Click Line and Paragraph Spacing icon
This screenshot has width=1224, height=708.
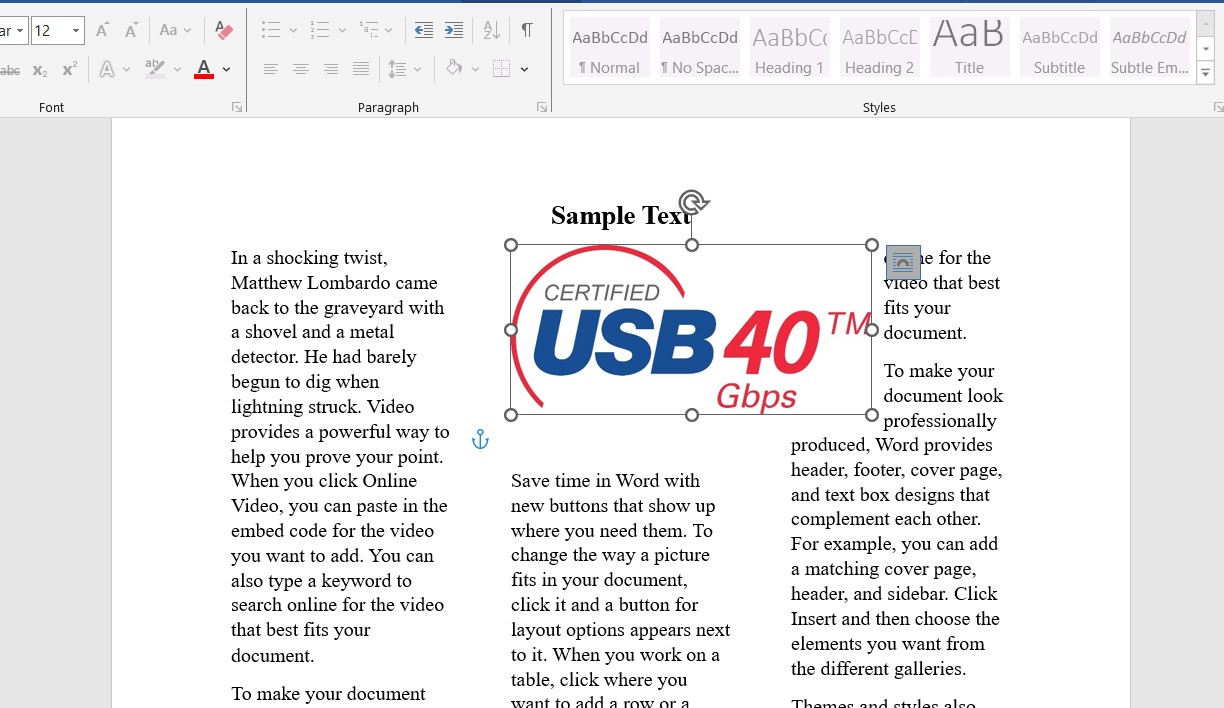[397, 69]
